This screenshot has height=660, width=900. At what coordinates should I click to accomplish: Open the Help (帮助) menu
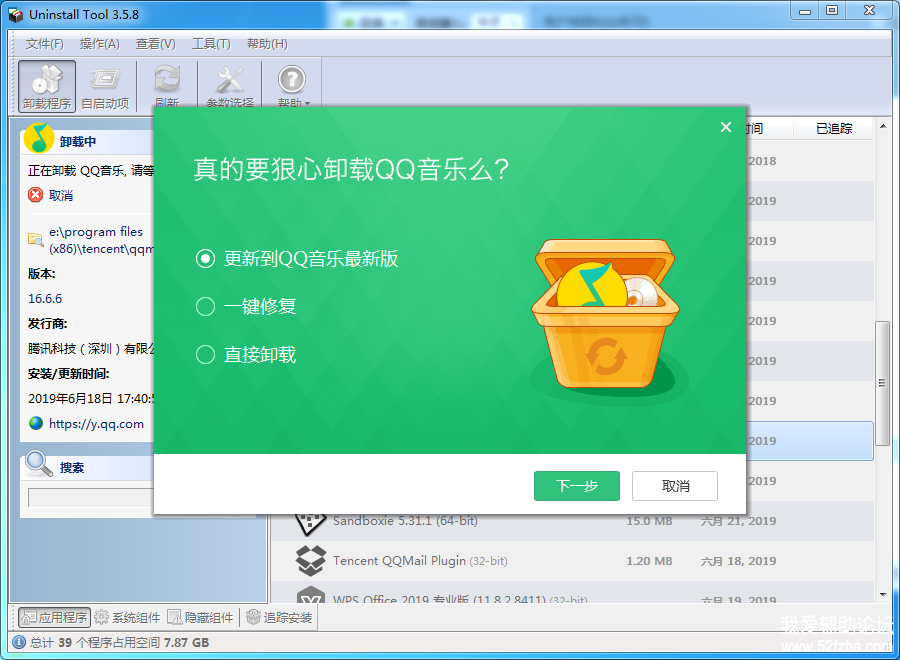[x=267, y=44]
